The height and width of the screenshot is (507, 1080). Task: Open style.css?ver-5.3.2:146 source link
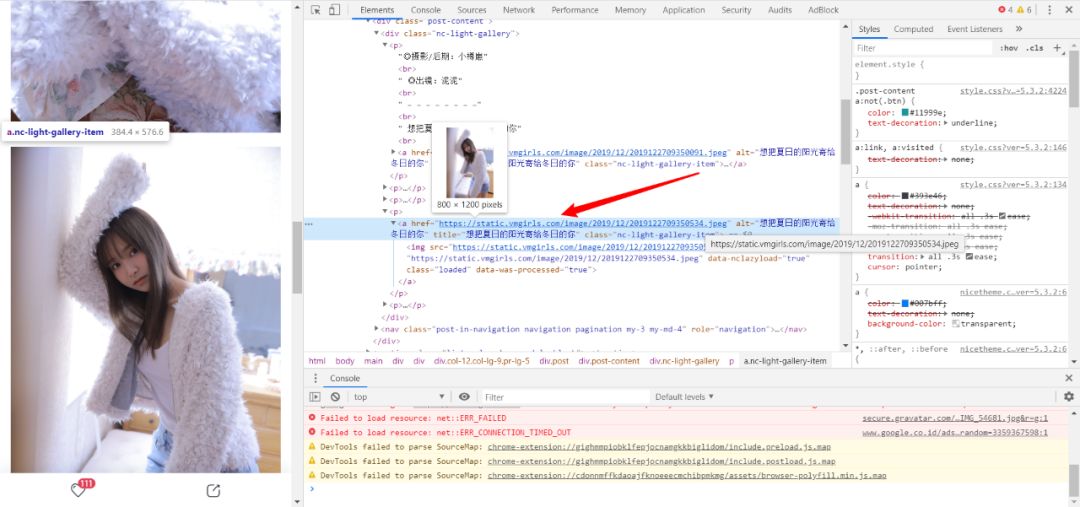tap(1013, 147)
